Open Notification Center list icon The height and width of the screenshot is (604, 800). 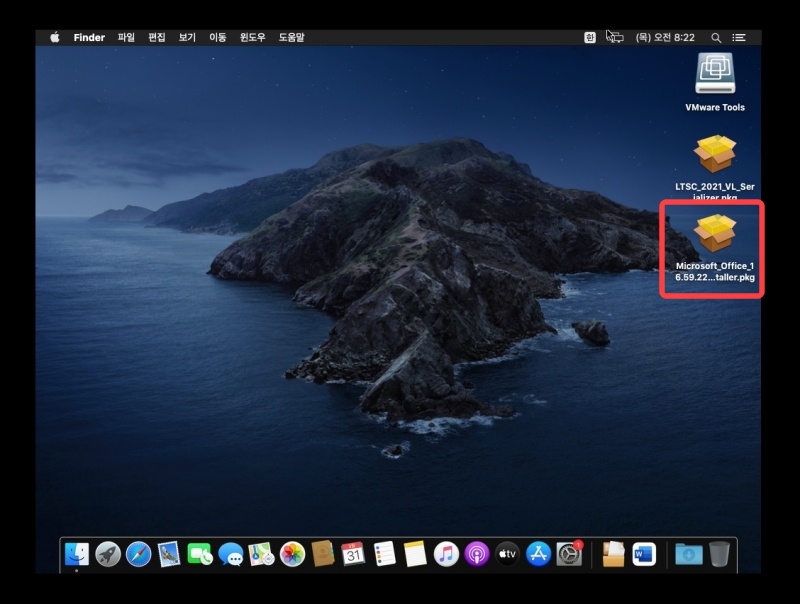(739, 37)
